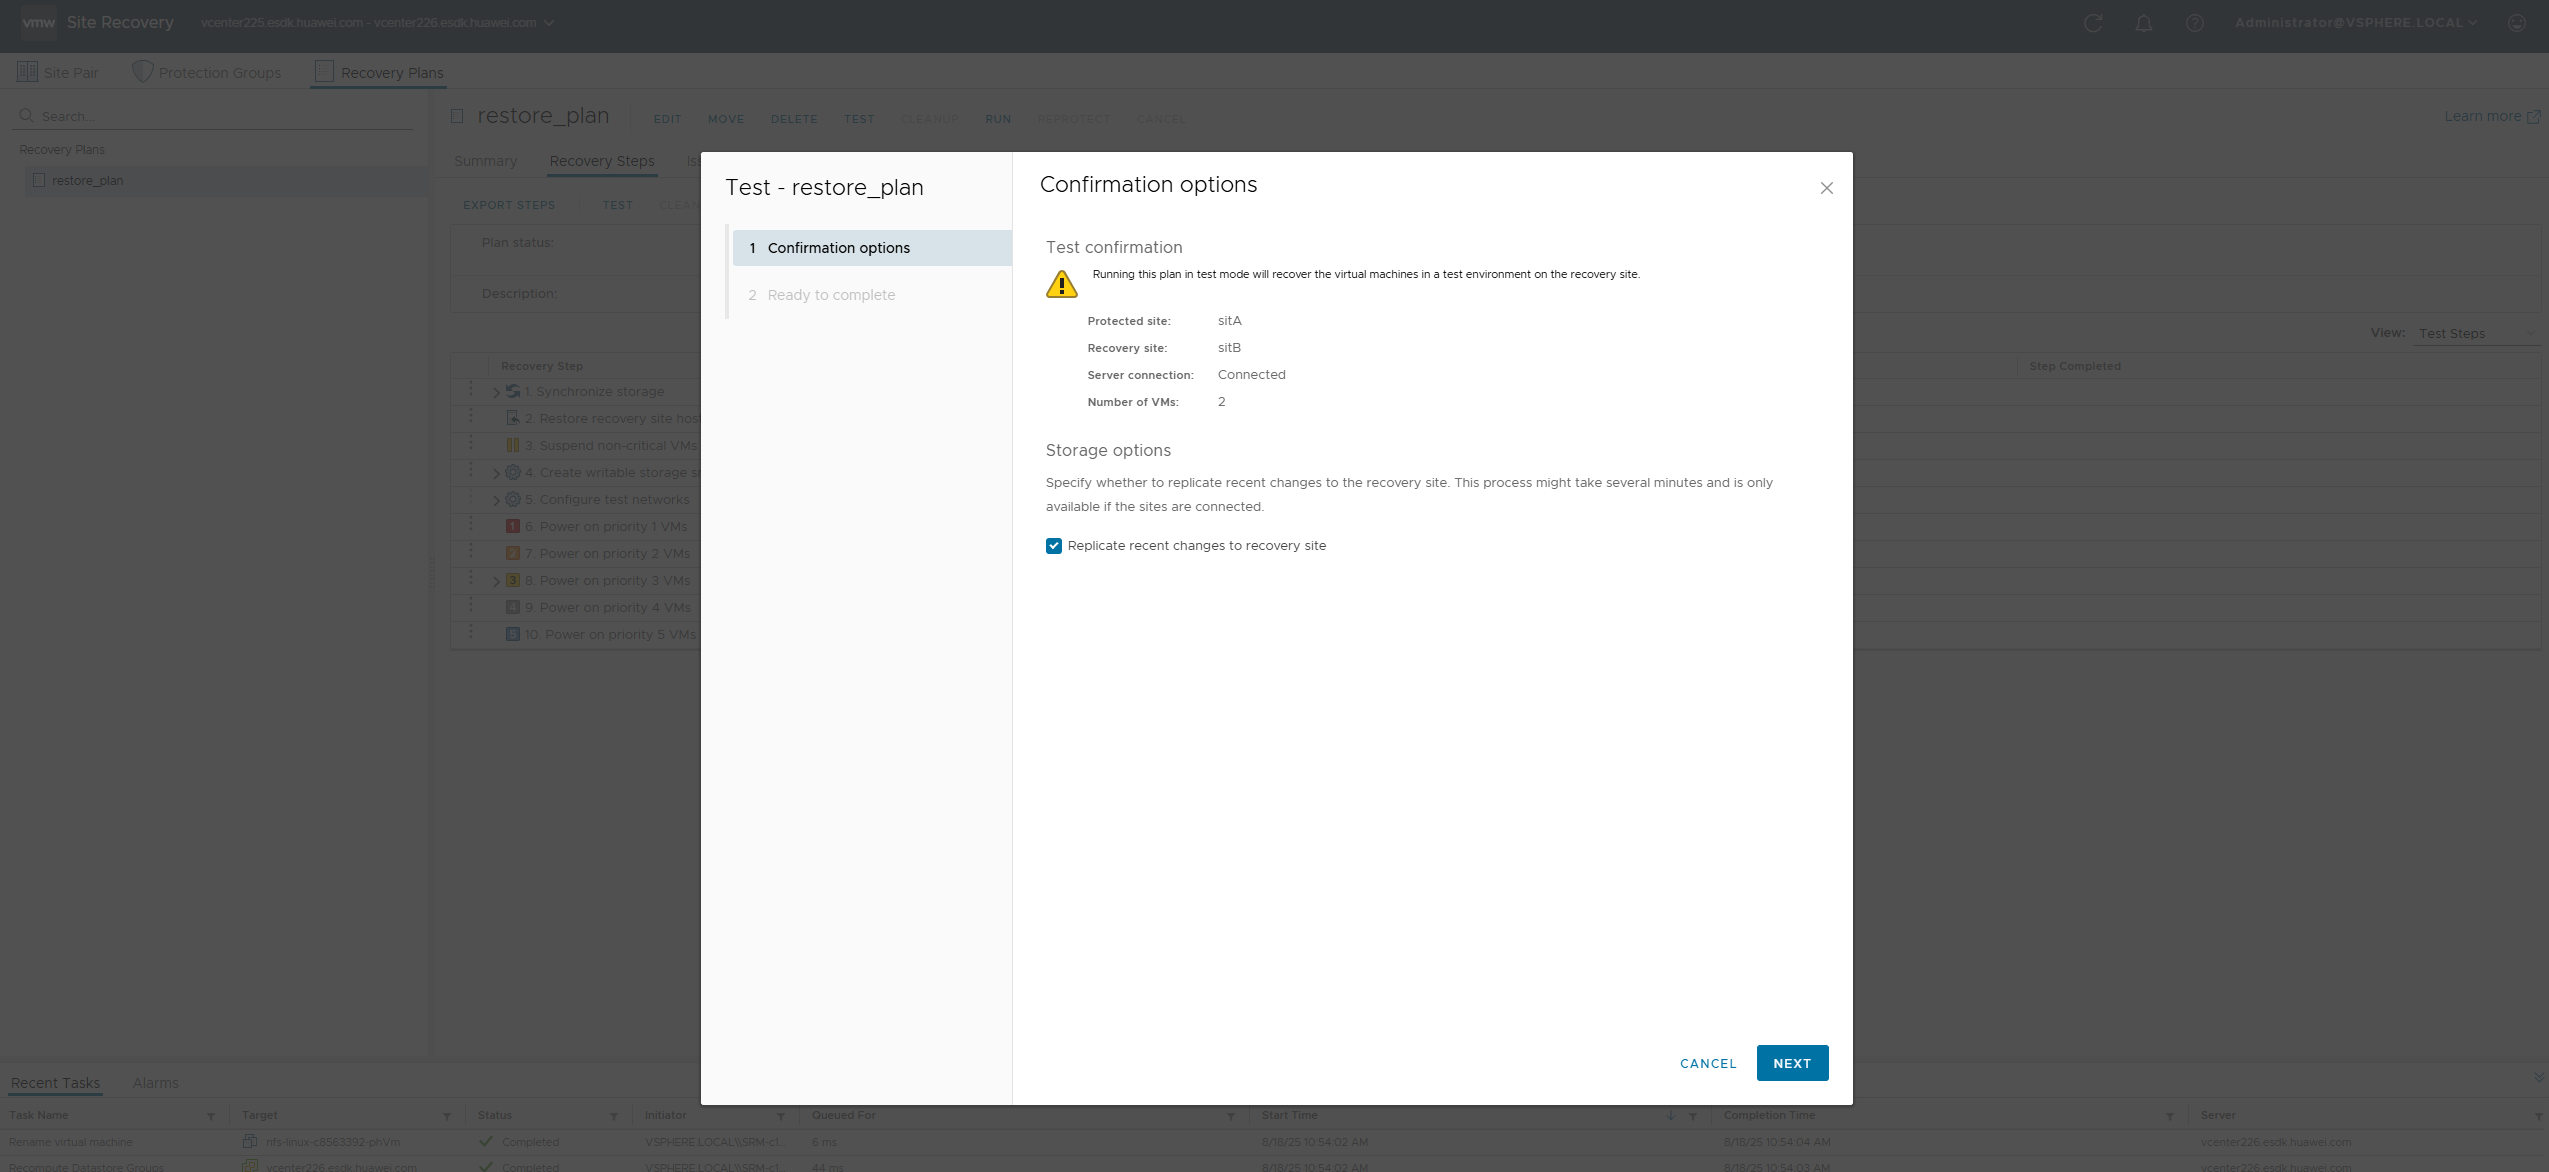Click priority 5 VMs blue icon
Screen dimensions: 2549x1172
point(513,634)
